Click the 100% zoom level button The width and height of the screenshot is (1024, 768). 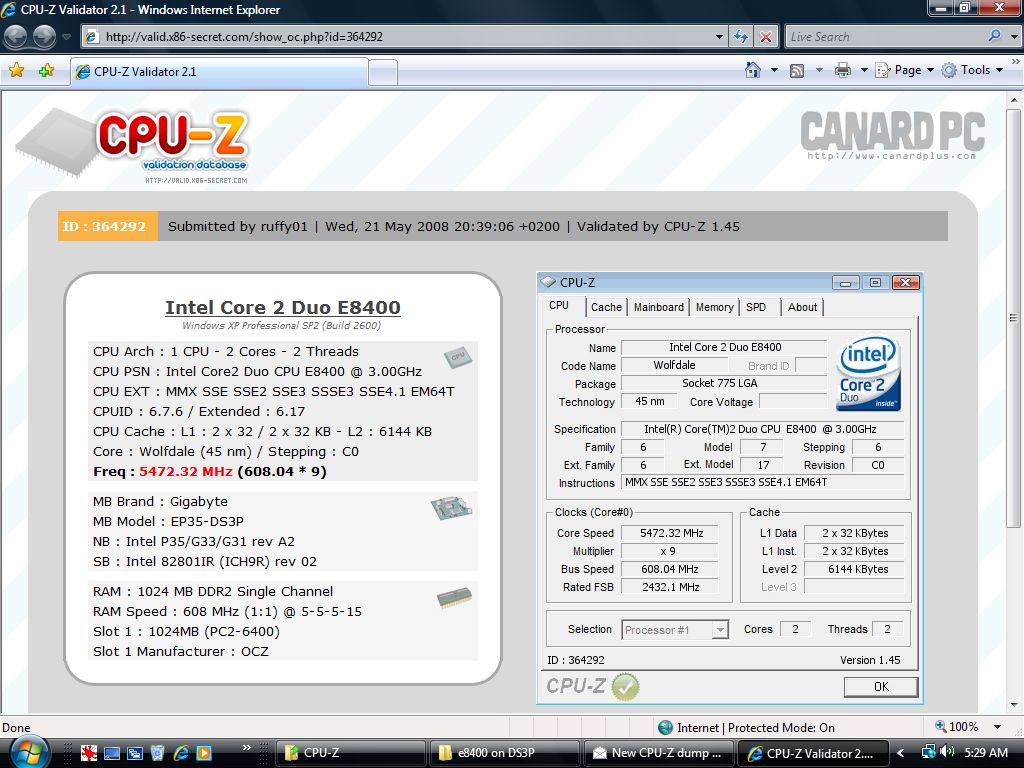(957, 726)
